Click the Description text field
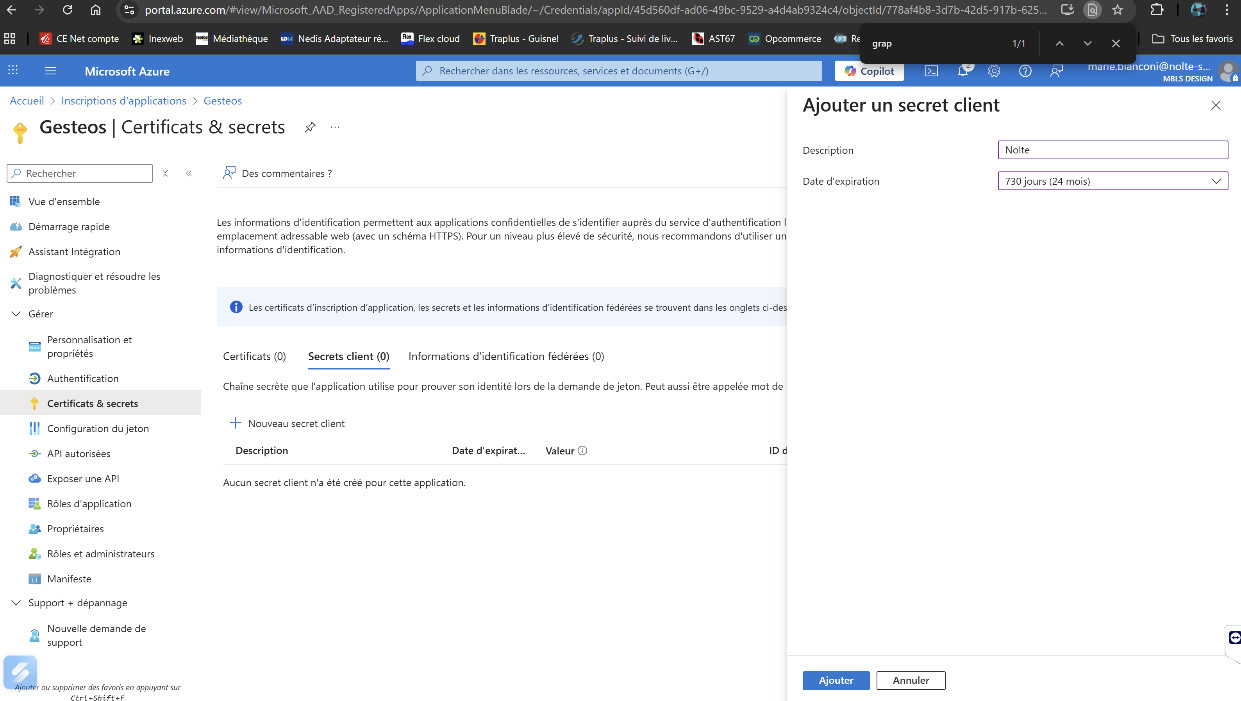Screen dimensions: 1241x701 click(1112, 150)
